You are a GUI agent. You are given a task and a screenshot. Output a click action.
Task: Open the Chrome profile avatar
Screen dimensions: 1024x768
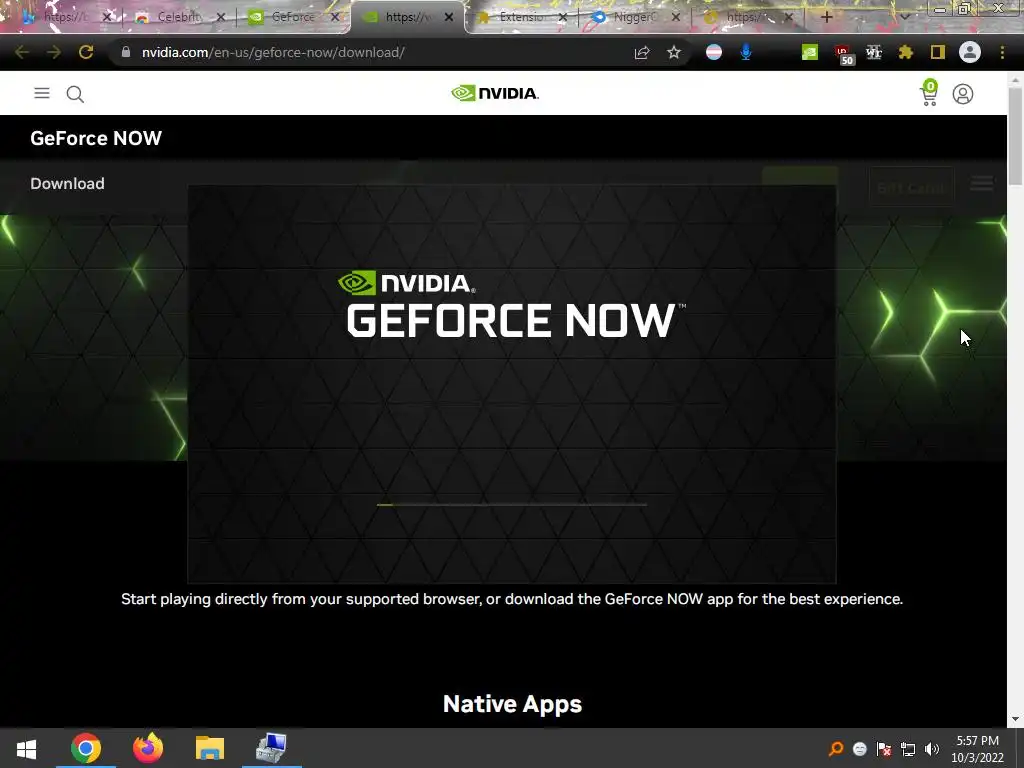(970, 52)
